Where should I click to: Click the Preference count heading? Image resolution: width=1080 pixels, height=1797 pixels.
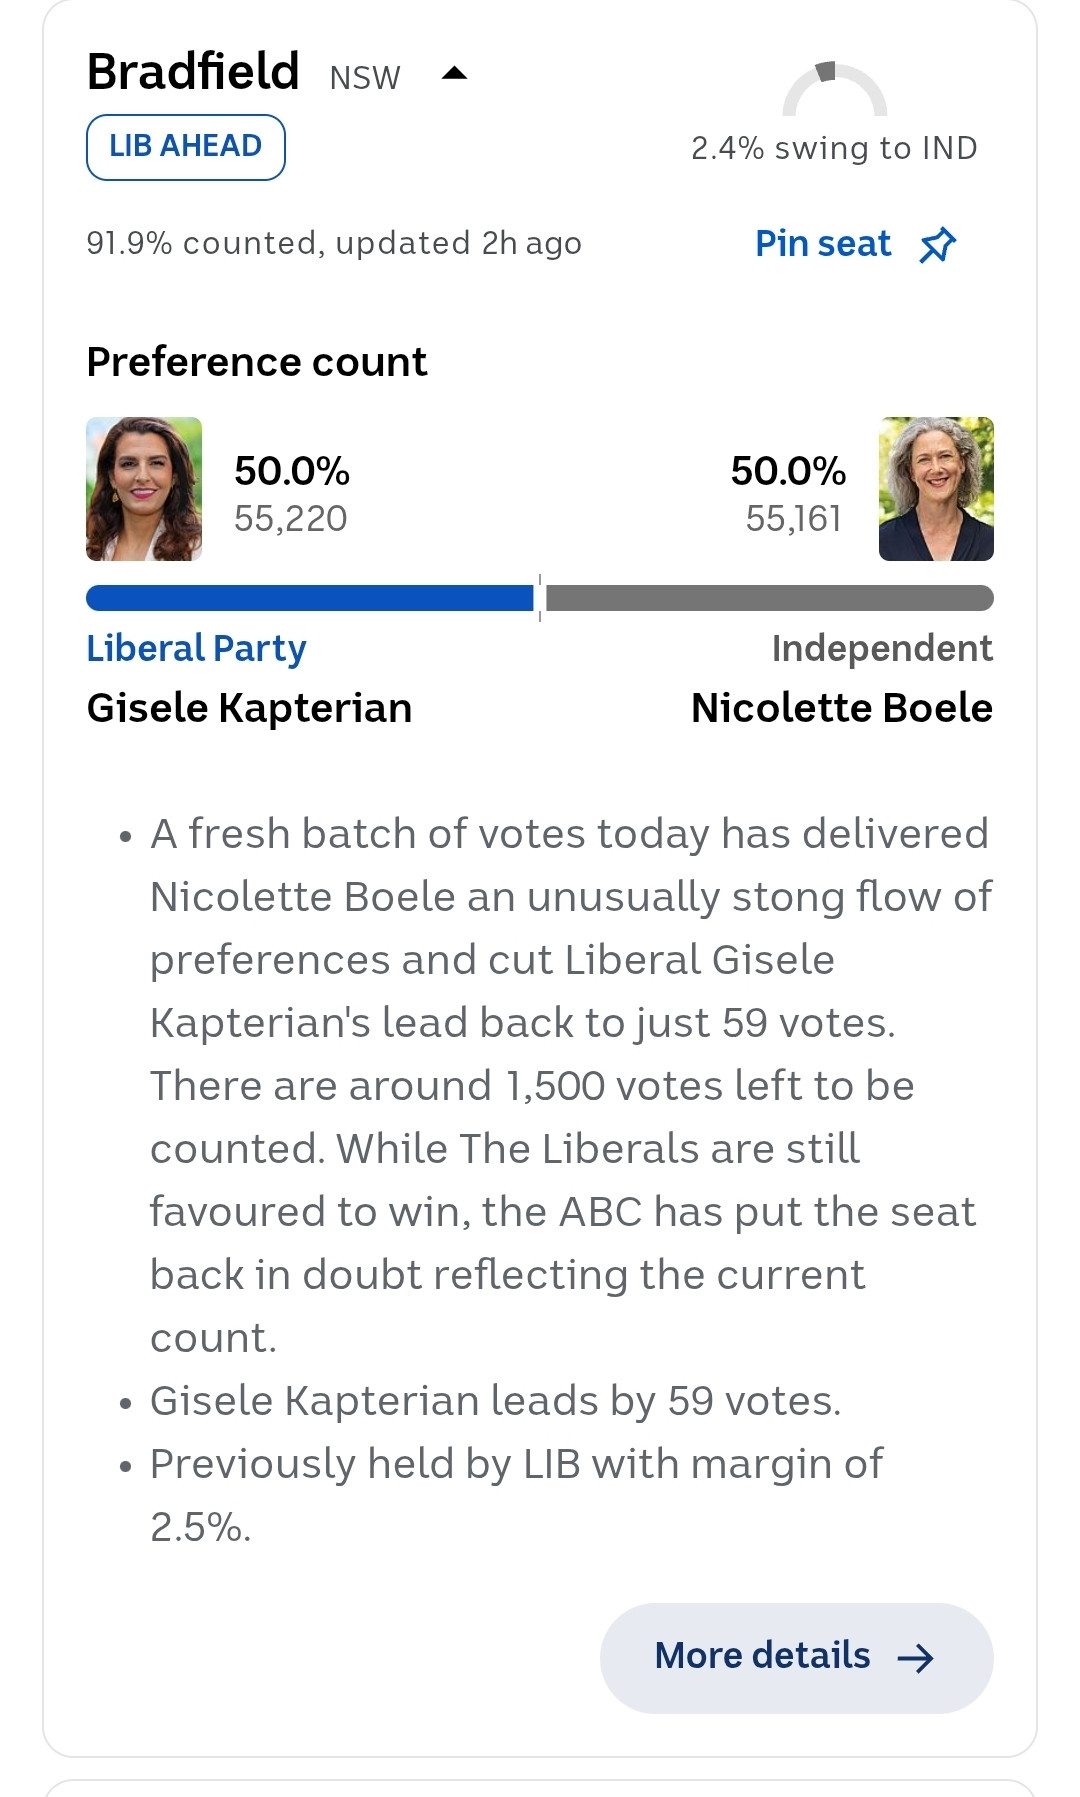[x=257, y=362]
